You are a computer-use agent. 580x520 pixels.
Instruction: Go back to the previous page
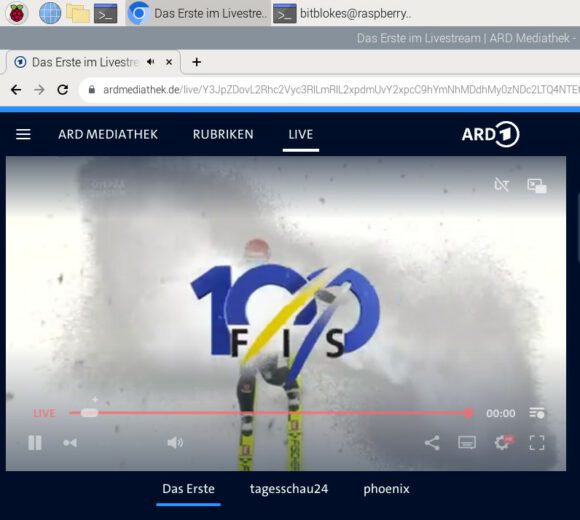click(16, 90)
